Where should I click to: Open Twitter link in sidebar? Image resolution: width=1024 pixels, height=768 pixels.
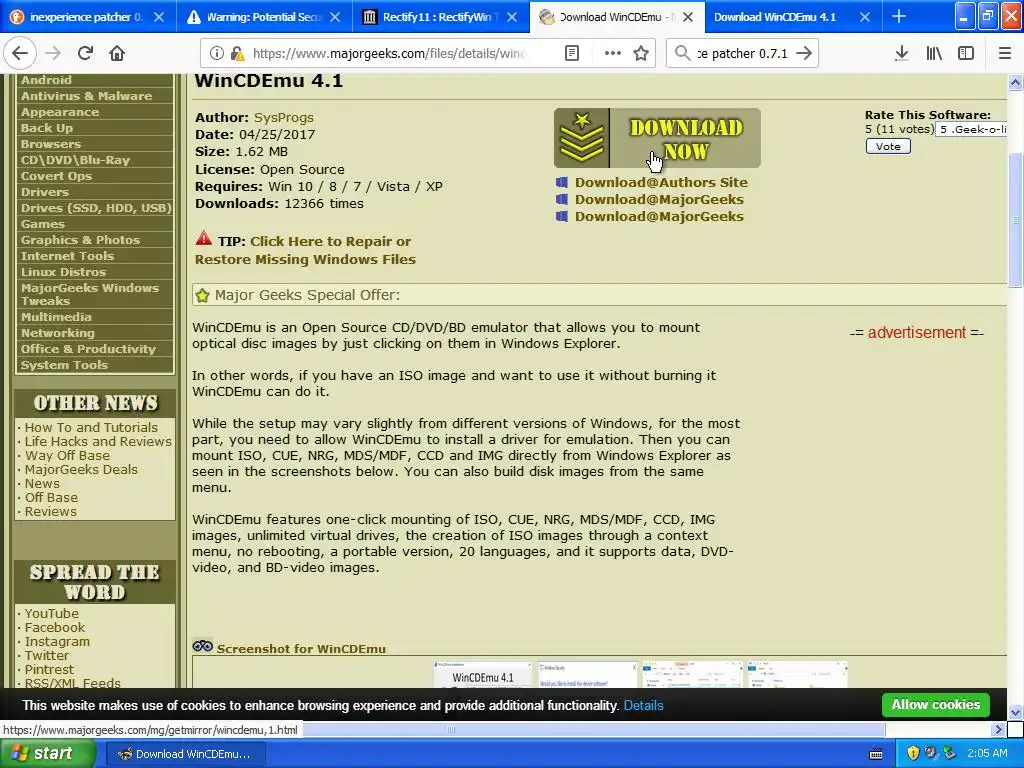(46, 656)
